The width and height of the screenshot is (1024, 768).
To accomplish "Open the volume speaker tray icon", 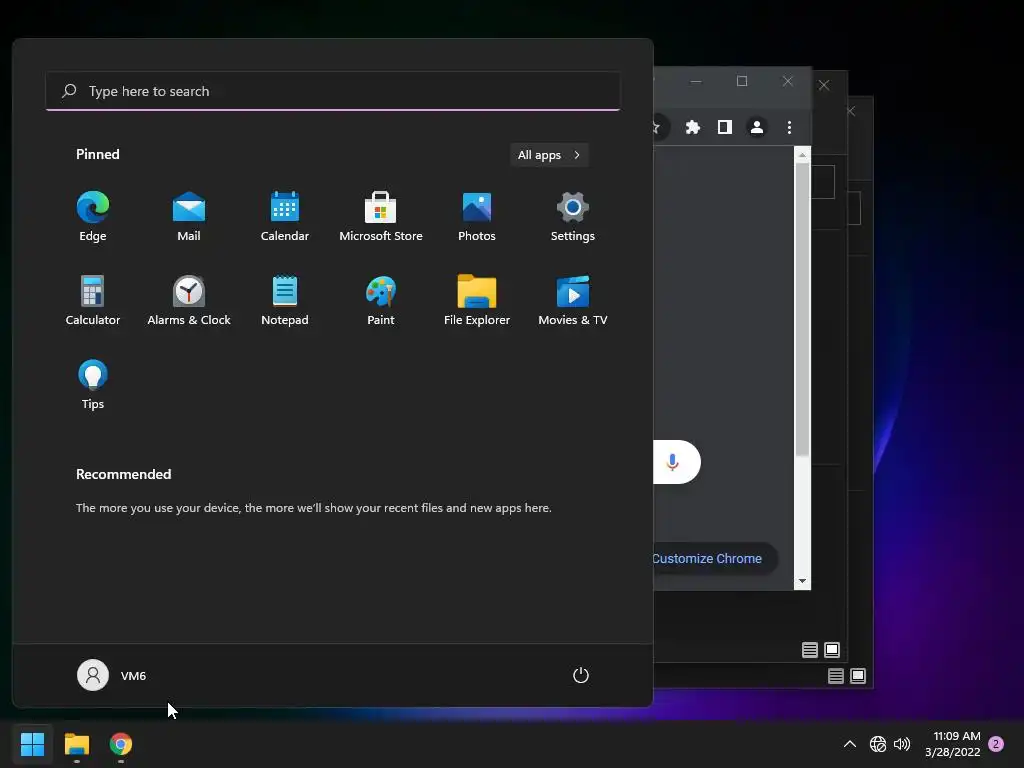I will coord(902,744).
